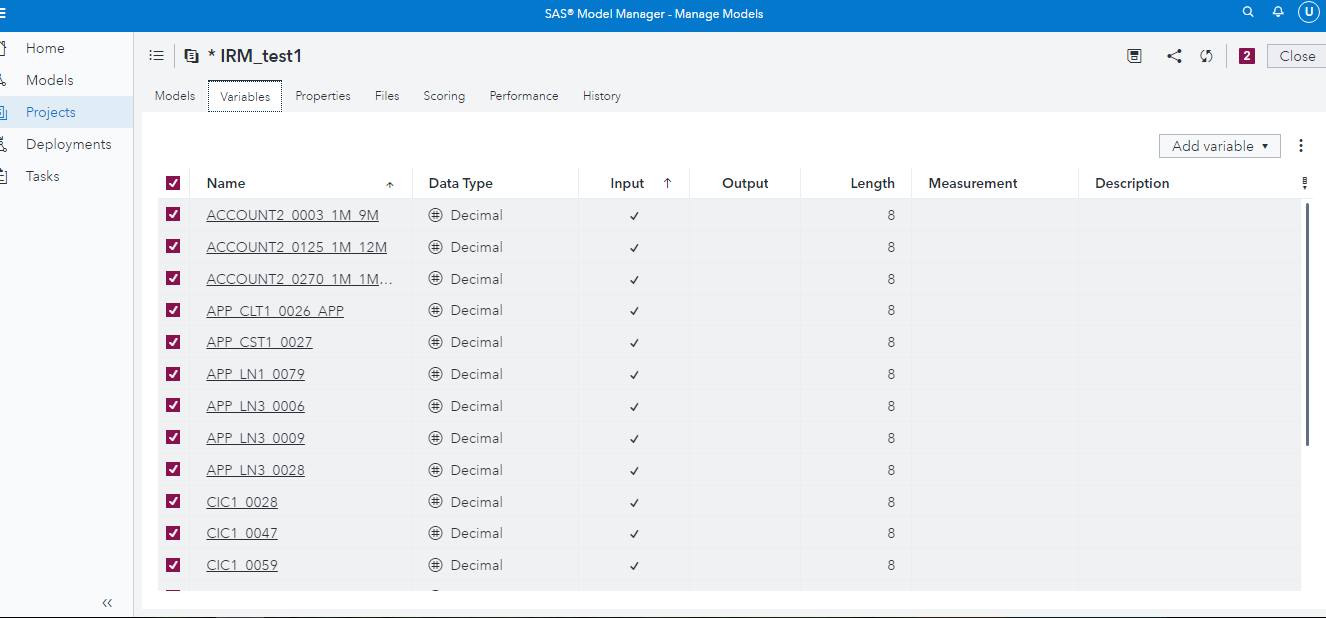Refresh the project view
The height and width of the screenshot is (618, 1326).
click(x=1206, y=56)
